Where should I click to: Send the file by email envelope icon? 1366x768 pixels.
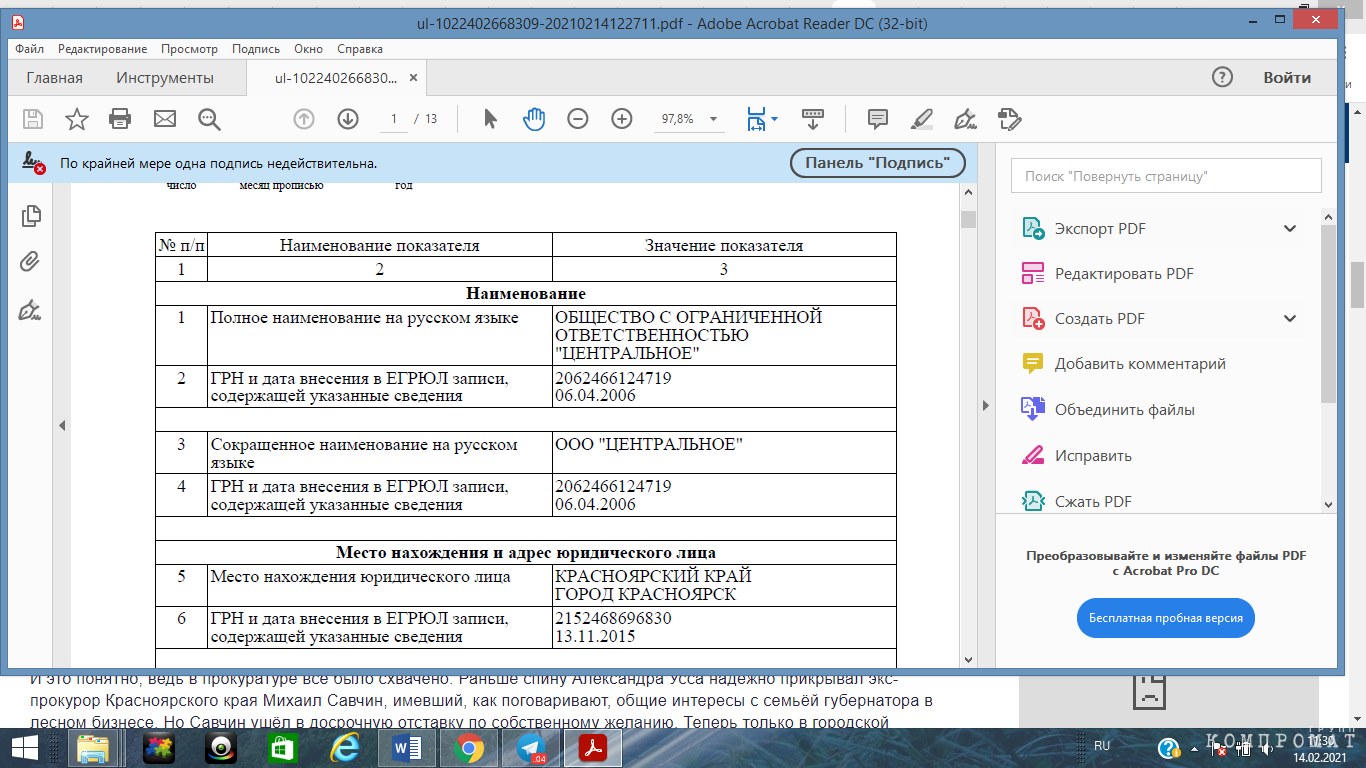(164, 119)
